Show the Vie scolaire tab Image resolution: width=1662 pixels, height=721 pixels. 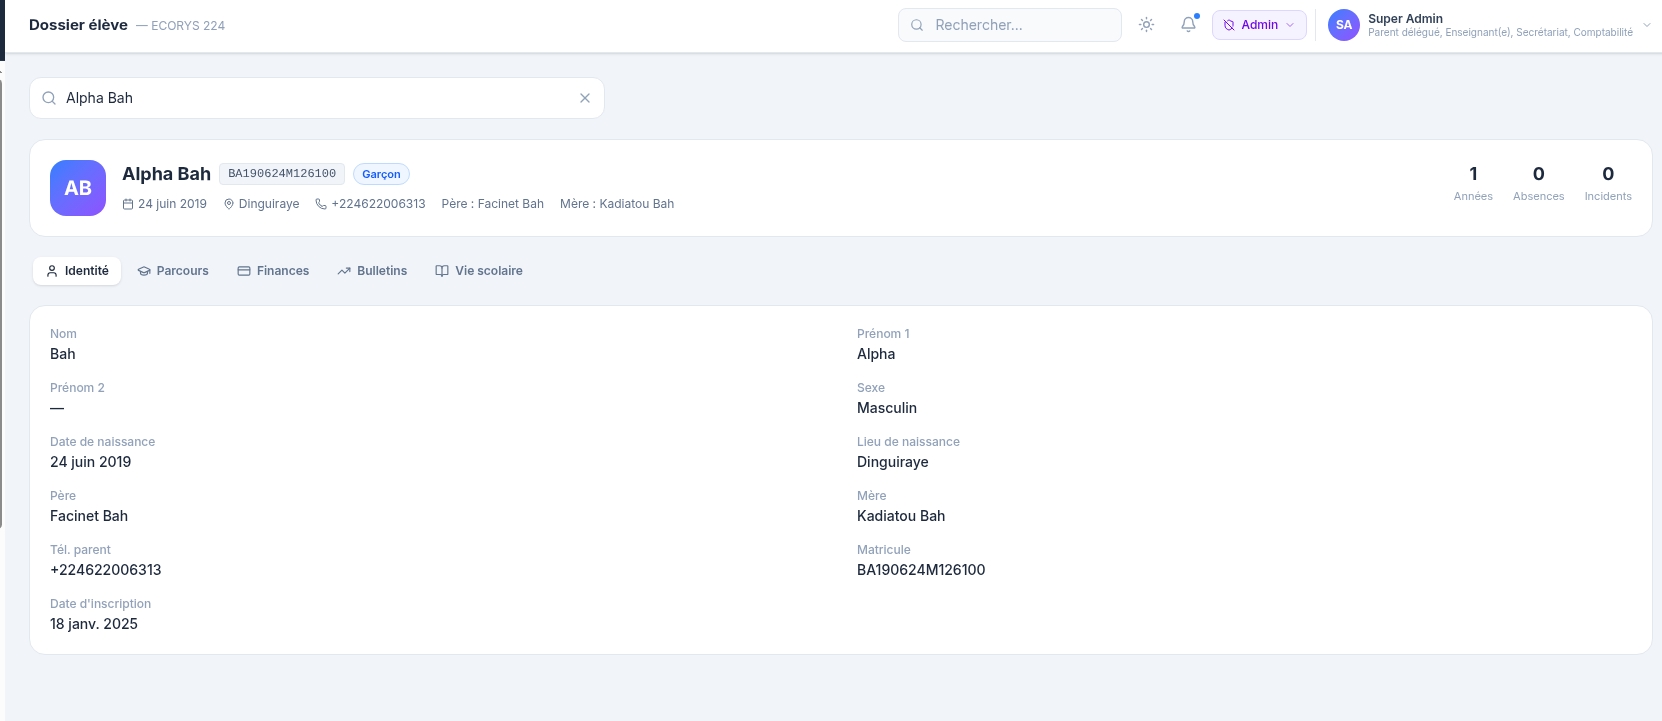click(x=479, y=271)
